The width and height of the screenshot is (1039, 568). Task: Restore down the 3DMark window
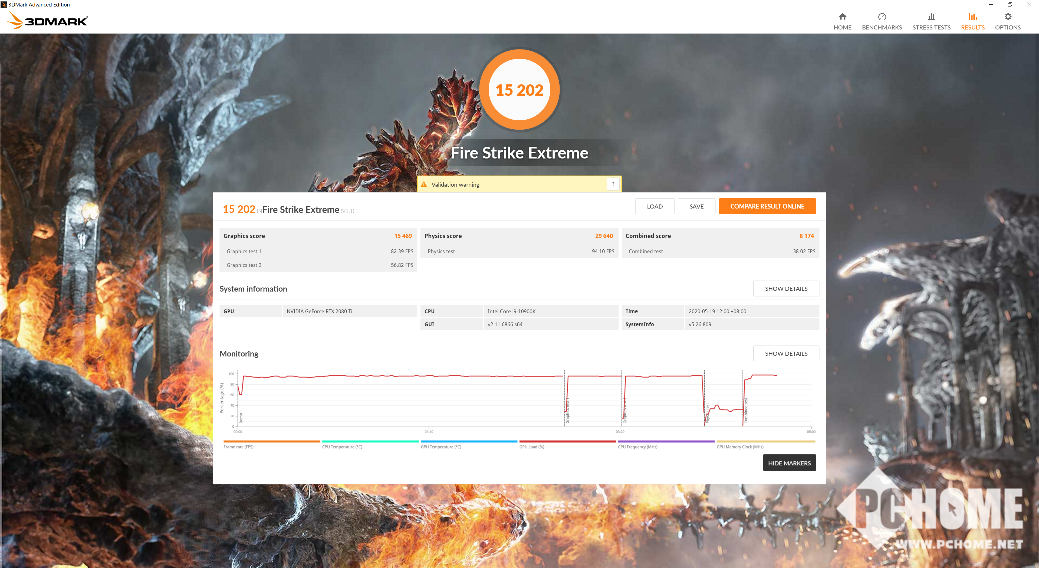click(x=1010, y=4)
